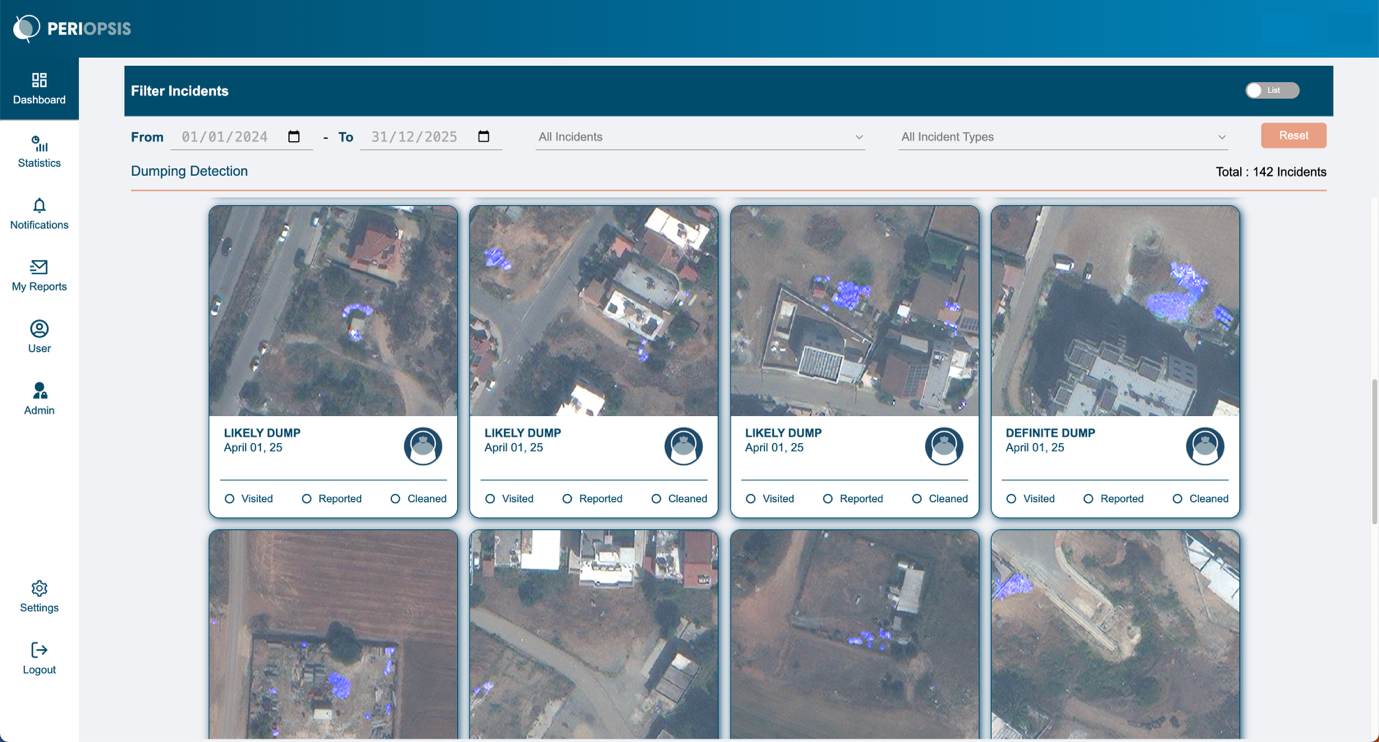
Task: Go to the Admin section icon
Action: click(39, 391)
